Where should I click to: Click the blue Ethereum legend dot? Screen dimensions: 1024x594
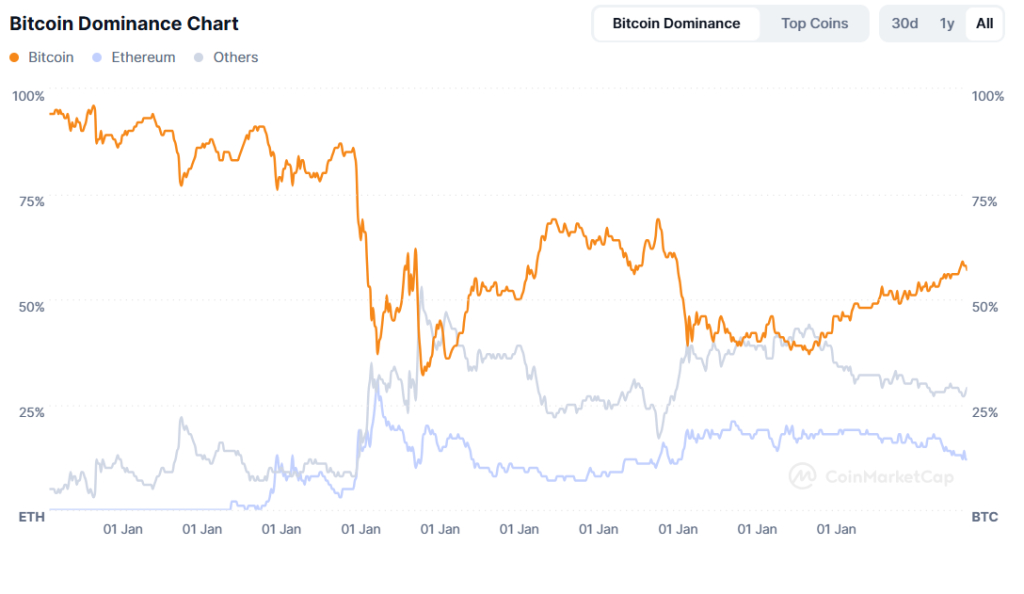click(x=97, y=57)
